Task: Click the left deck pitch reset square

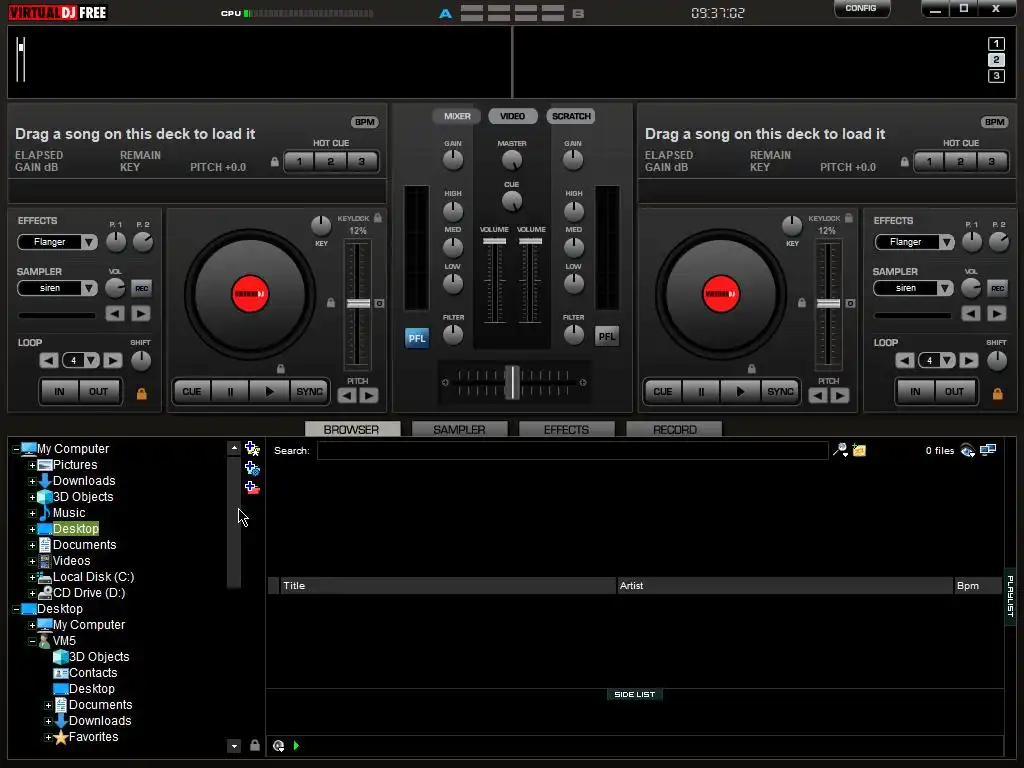Action: (x=379, y=304)
